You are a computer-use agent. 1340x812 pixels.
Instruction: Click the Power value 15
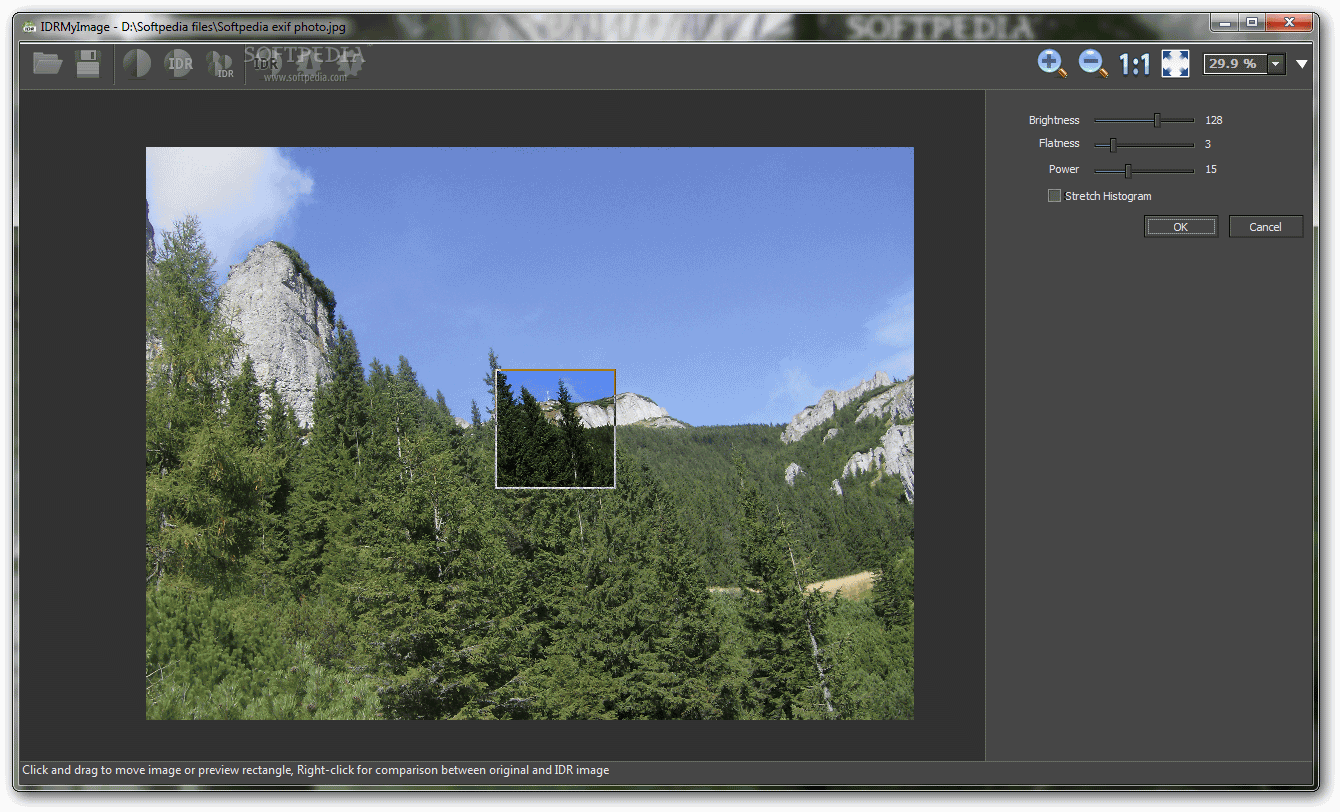(1211, 169)
